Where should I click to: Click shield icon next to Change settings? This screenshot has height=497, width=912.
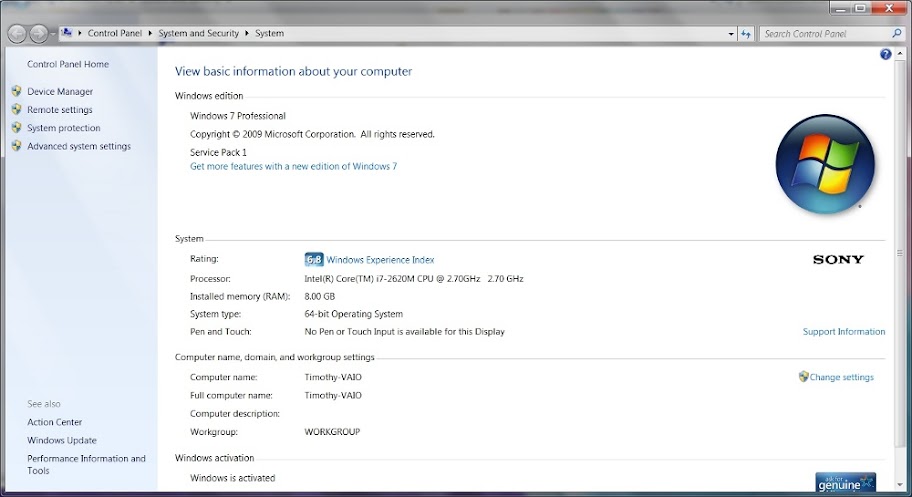803,377
